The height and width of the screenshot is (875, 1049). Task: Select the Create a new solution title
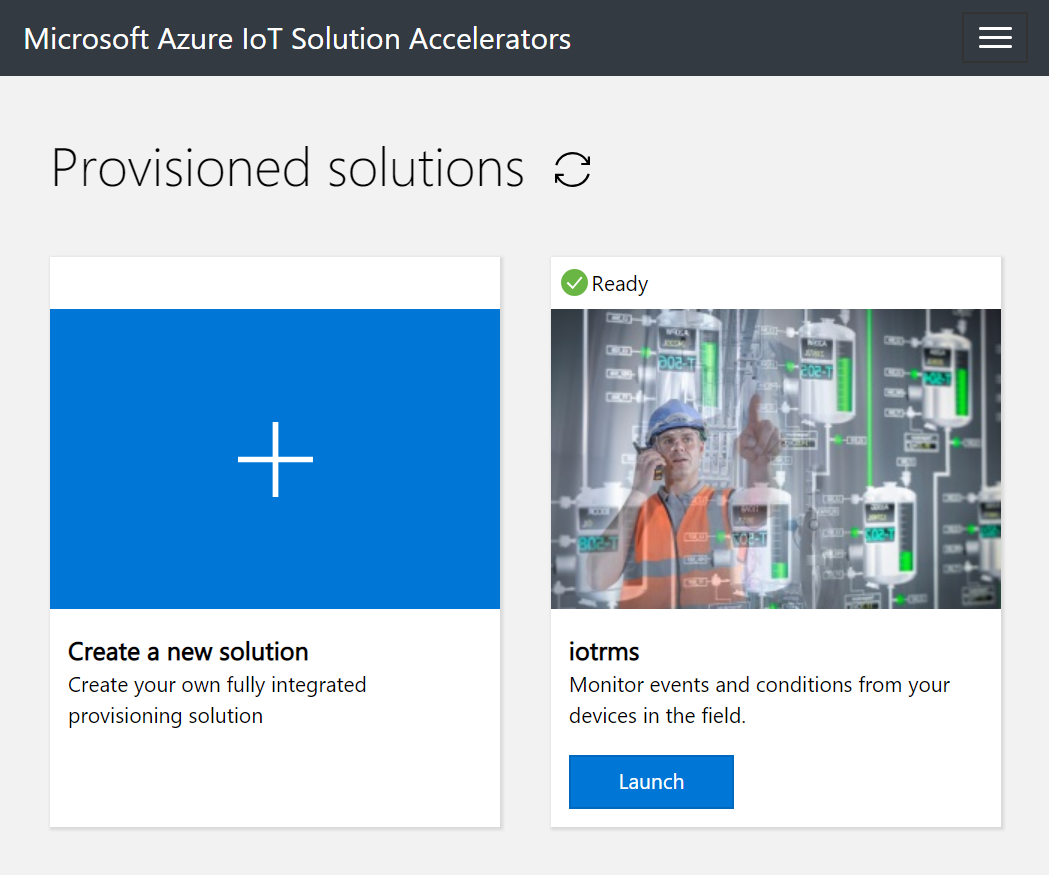[x=188, y=652]
